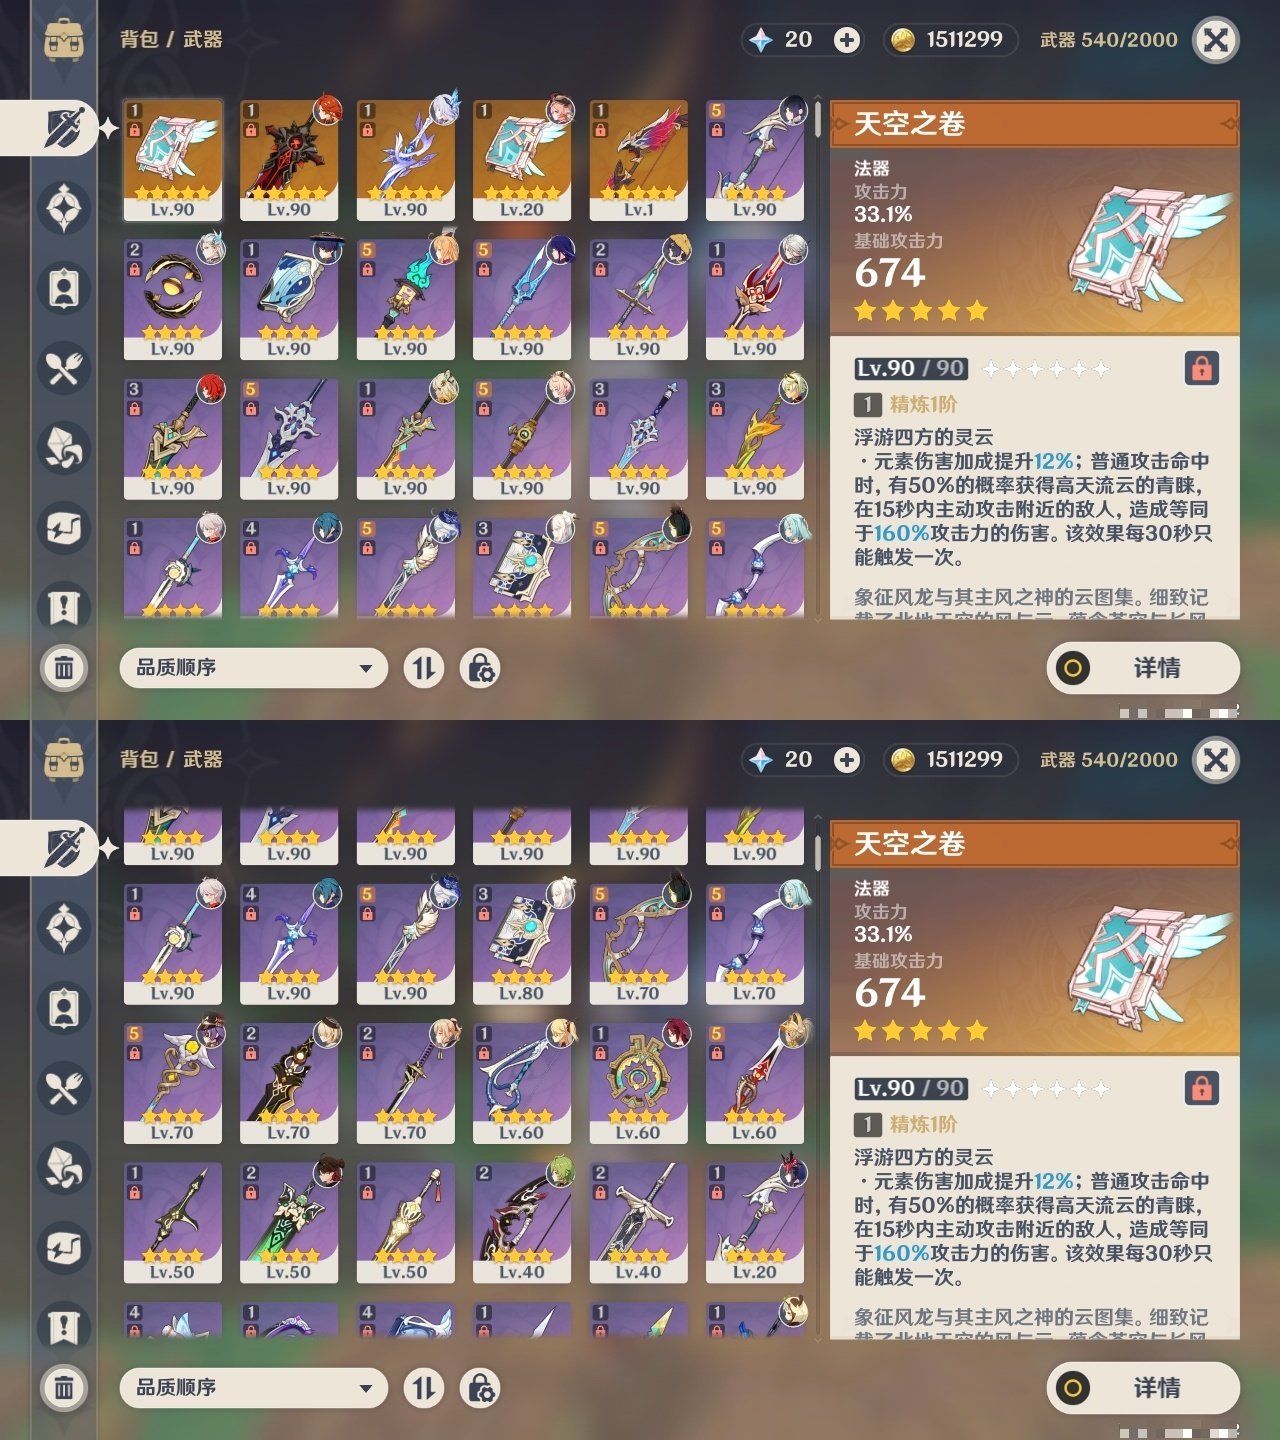Click the backpack icon in upper screenshot

tap(64, 41)
